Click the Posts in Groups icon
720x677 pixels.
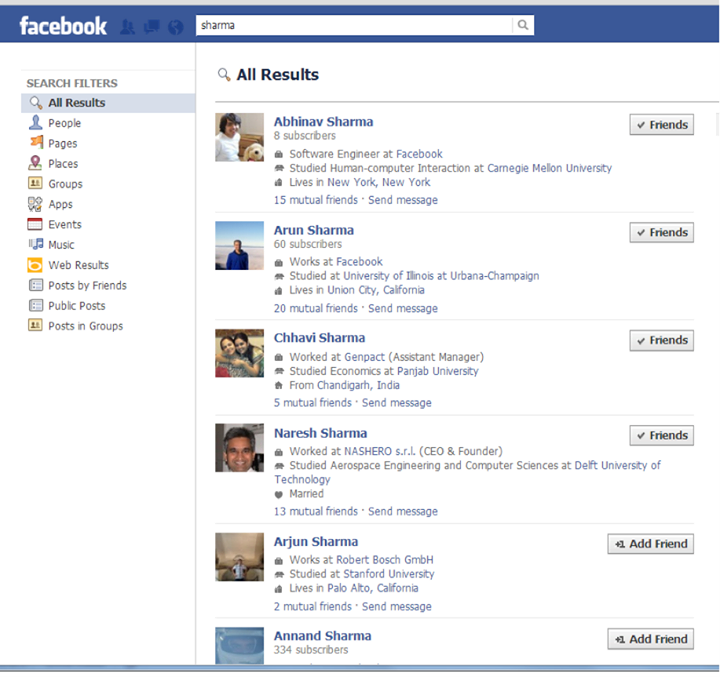pos(35,325)
